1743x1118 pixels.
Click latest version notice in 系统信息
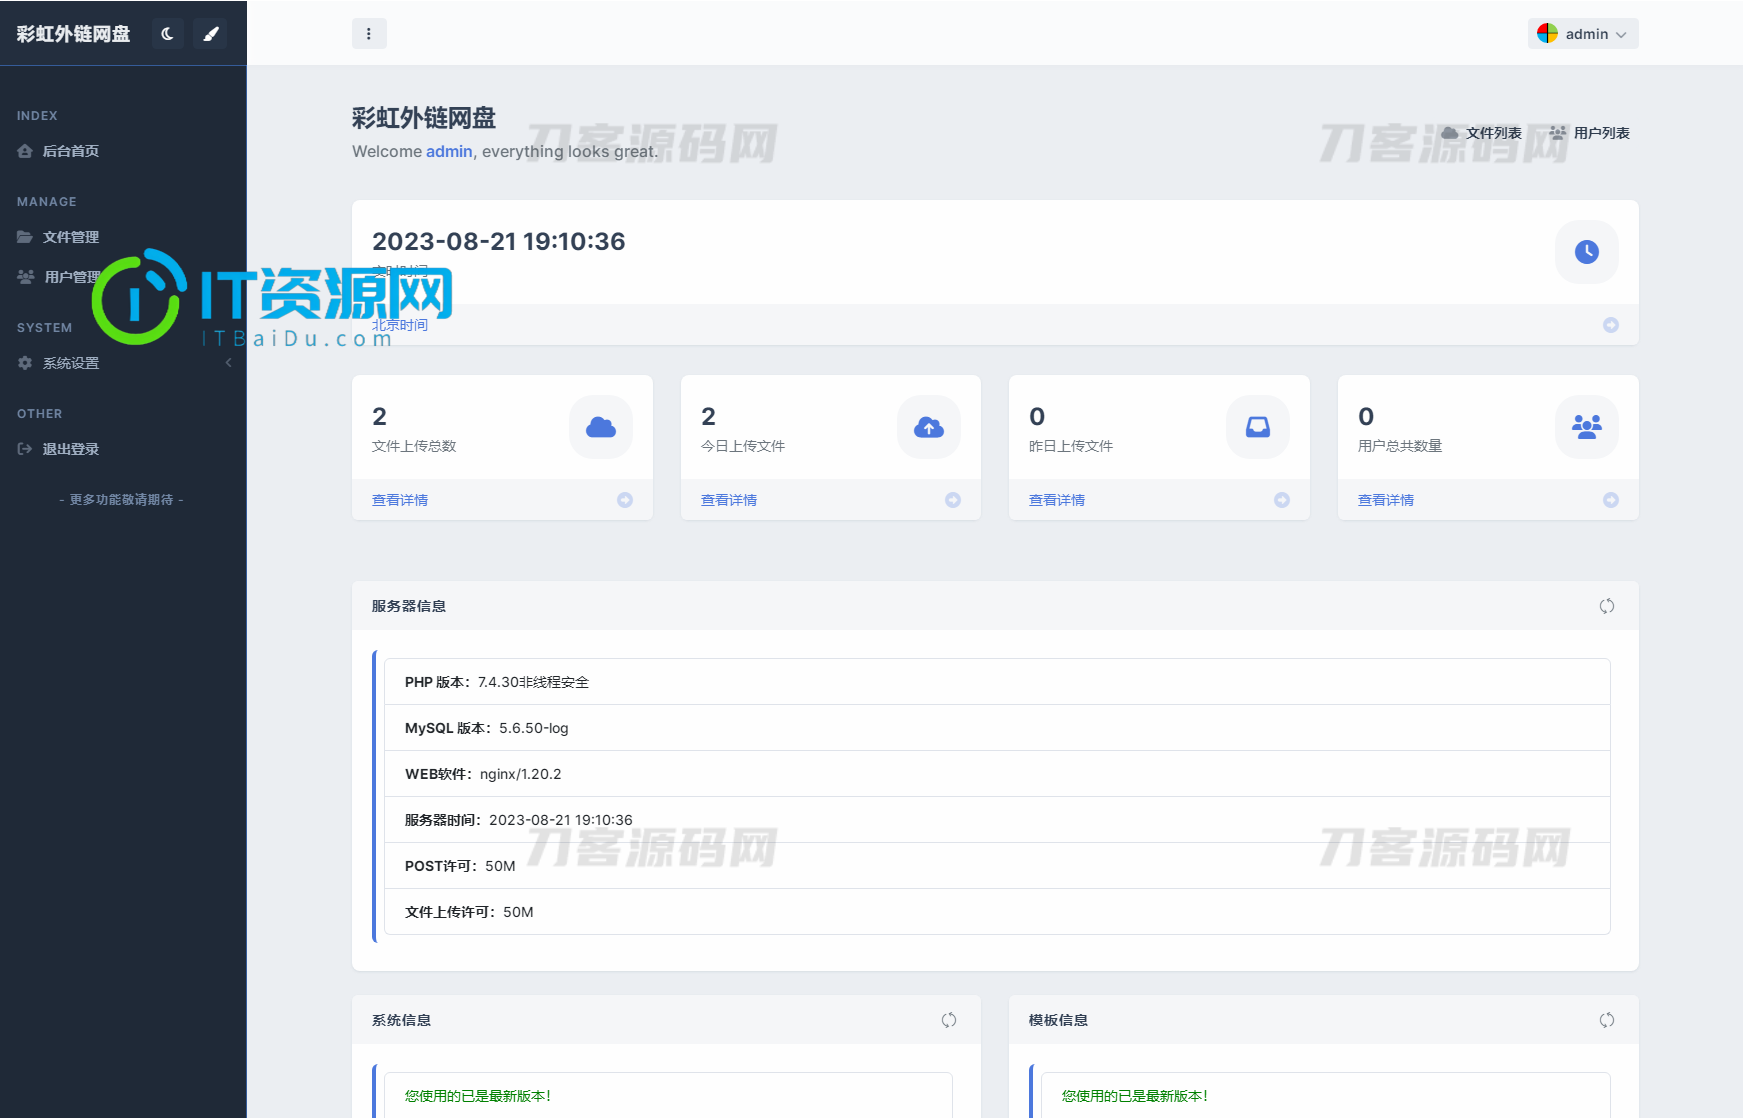click(x=478, y=1096)
